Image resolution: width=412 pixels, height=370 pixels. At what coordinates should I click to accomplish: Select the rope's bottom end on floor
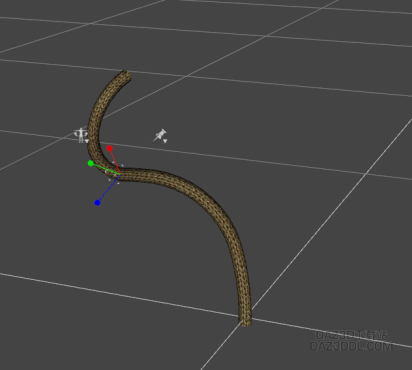[x=246, y=321]
